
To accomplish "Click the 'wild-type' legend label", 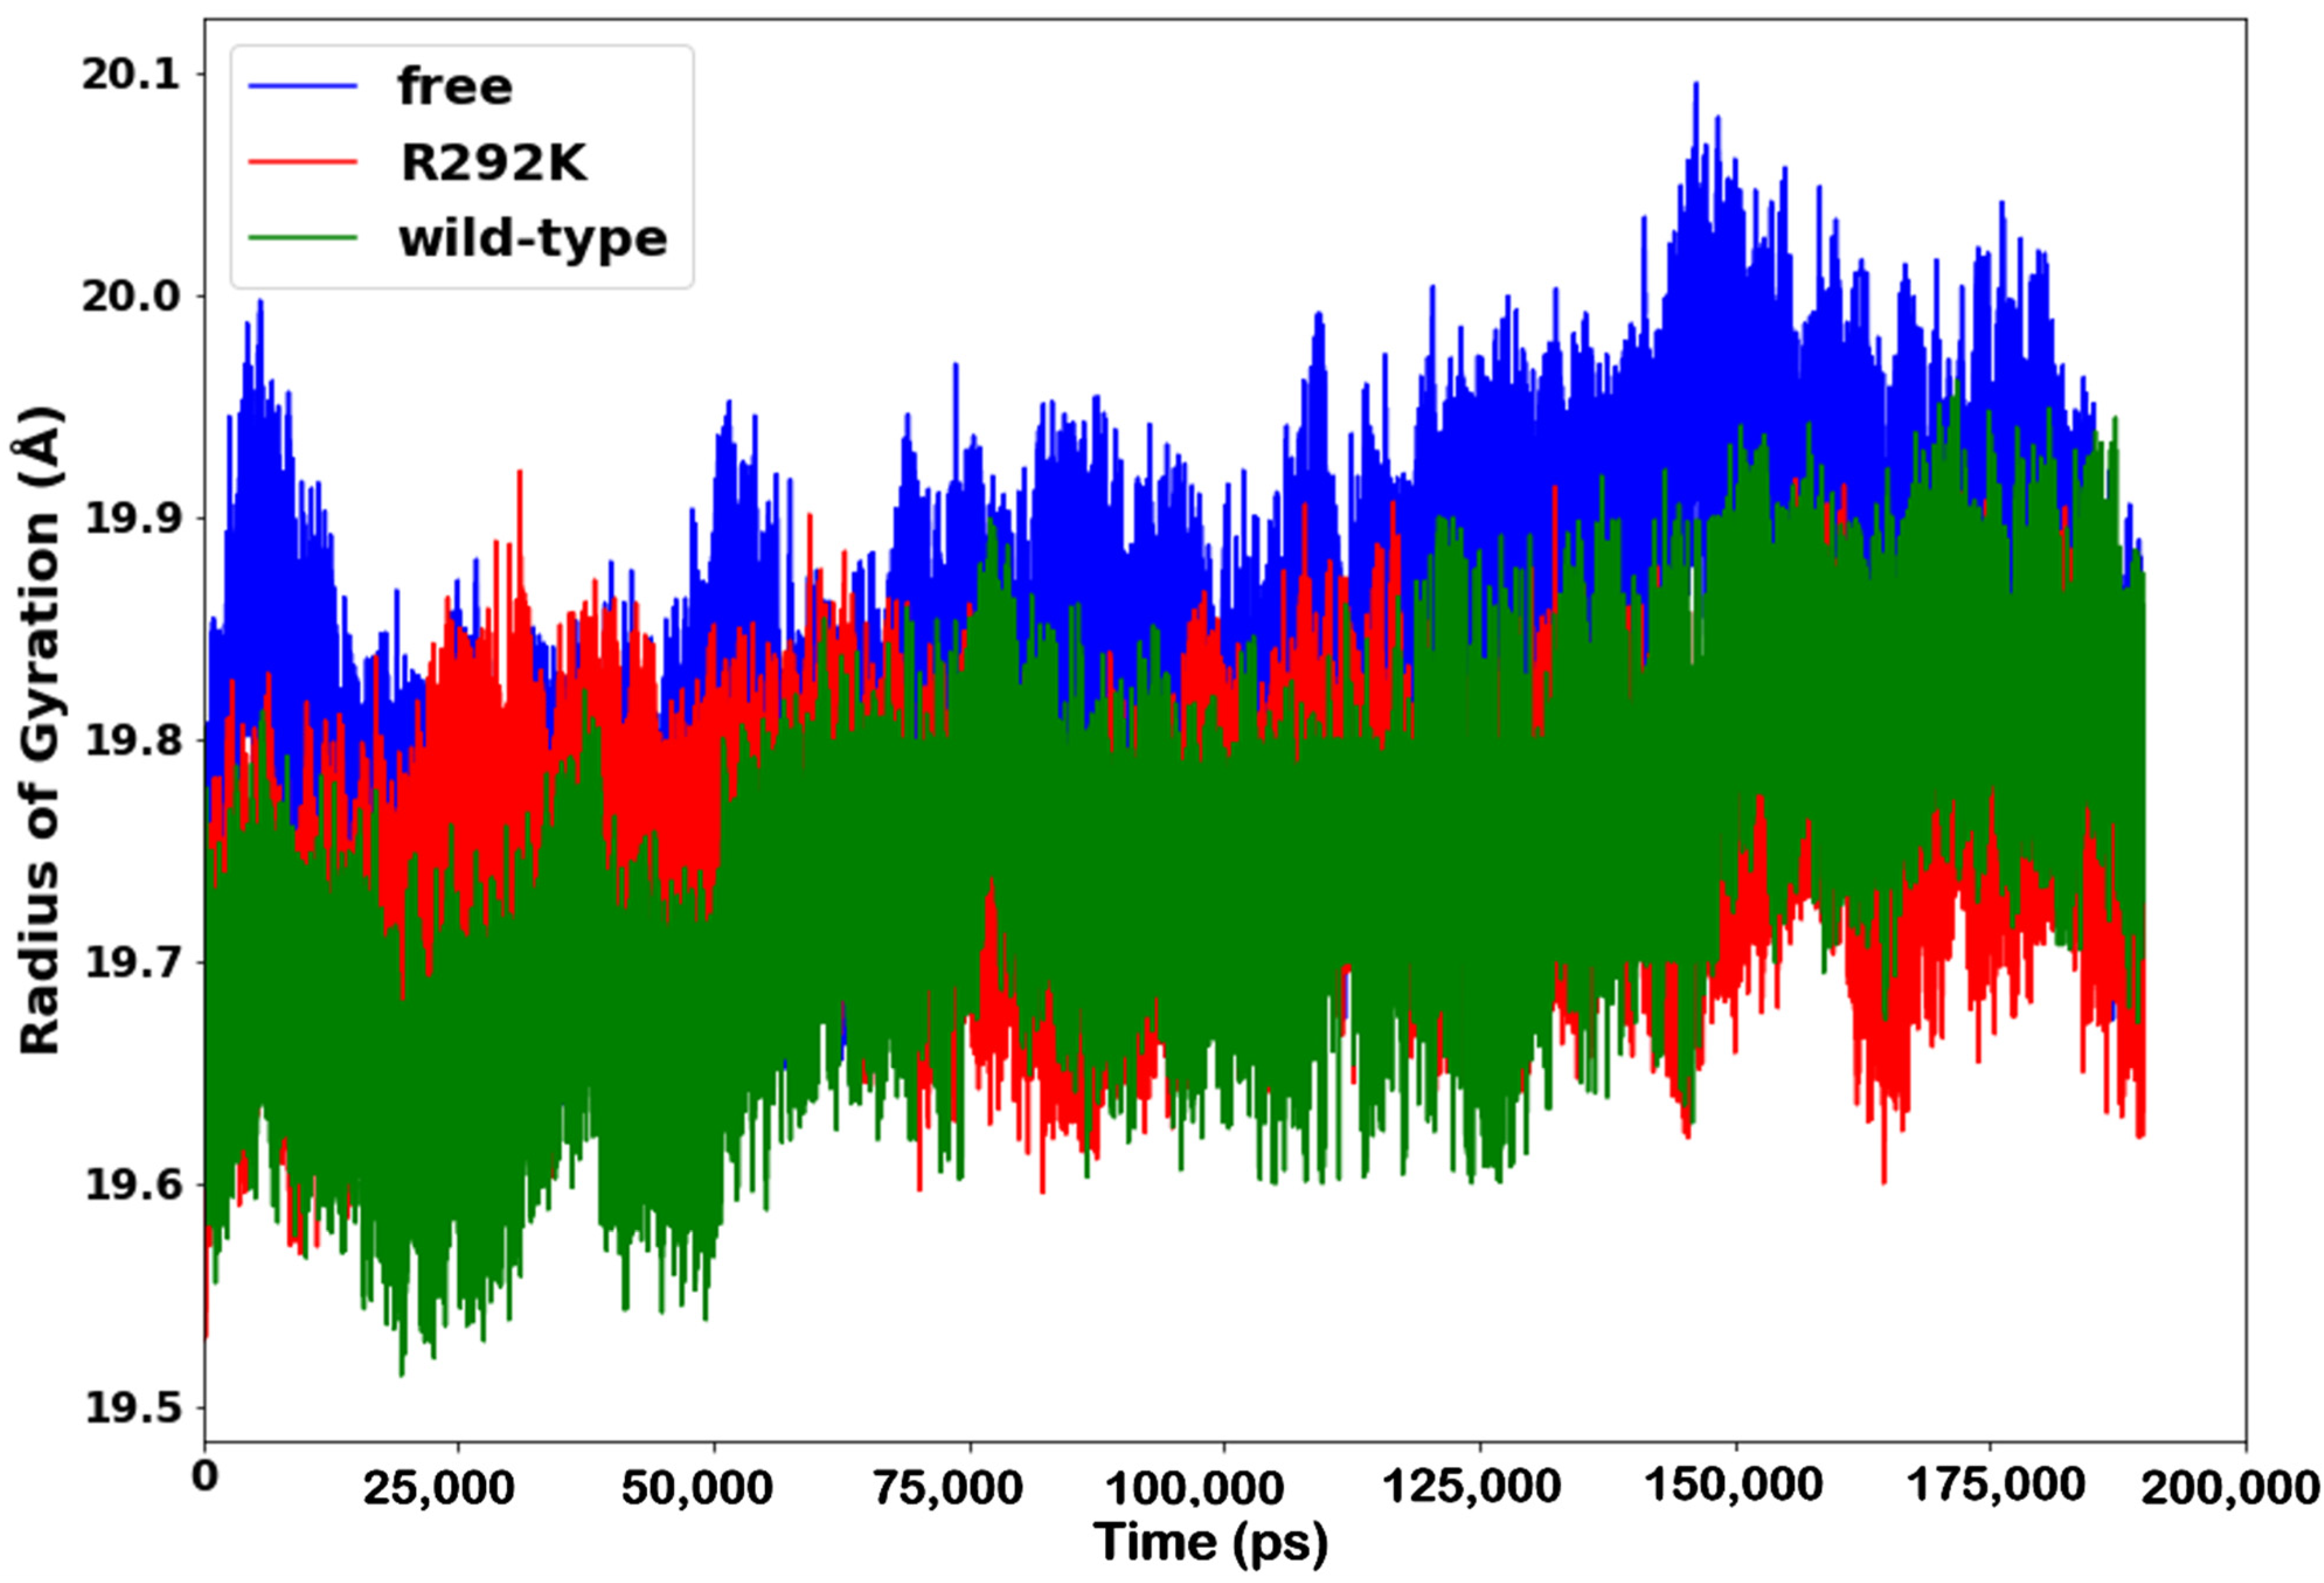I will 532,239.
